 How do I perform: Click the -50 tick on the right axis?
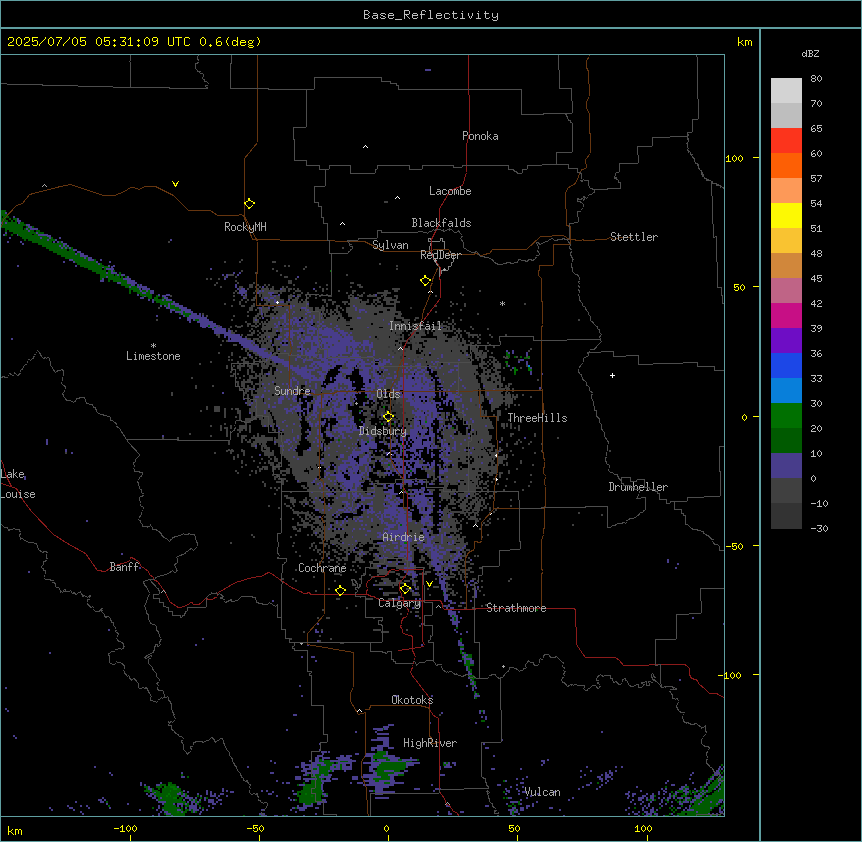[734, 546]
